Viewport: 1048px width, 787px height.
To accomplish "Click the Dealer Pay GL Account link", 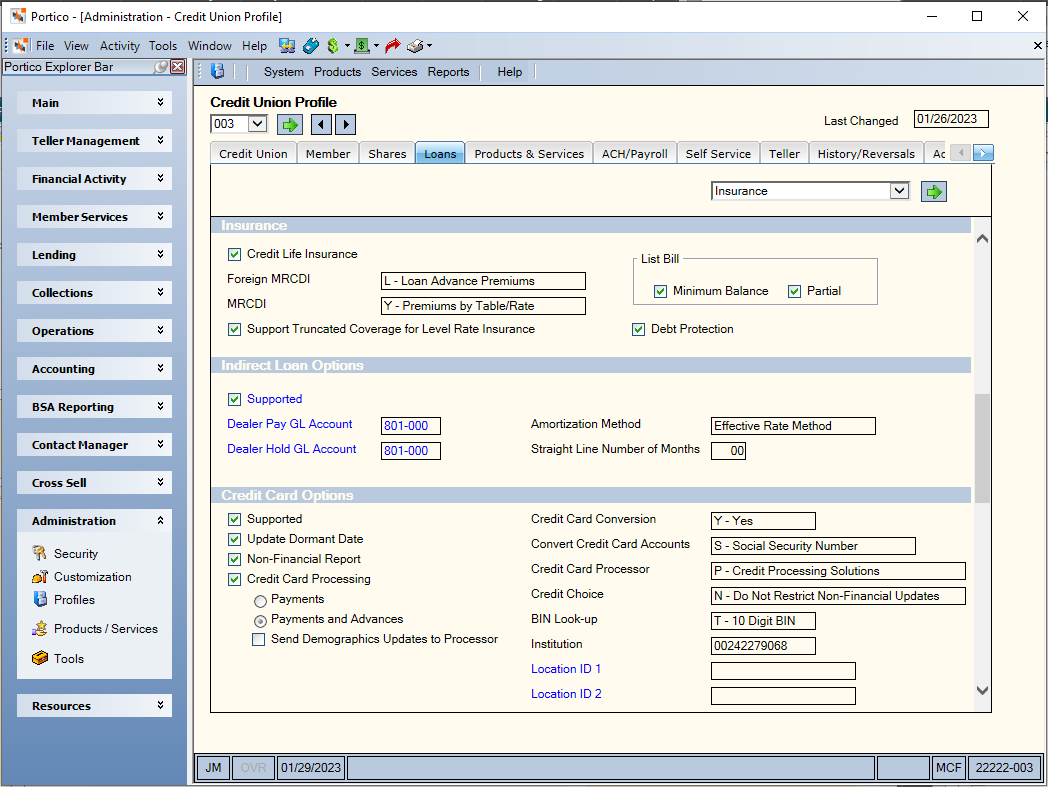I will 289,424.
